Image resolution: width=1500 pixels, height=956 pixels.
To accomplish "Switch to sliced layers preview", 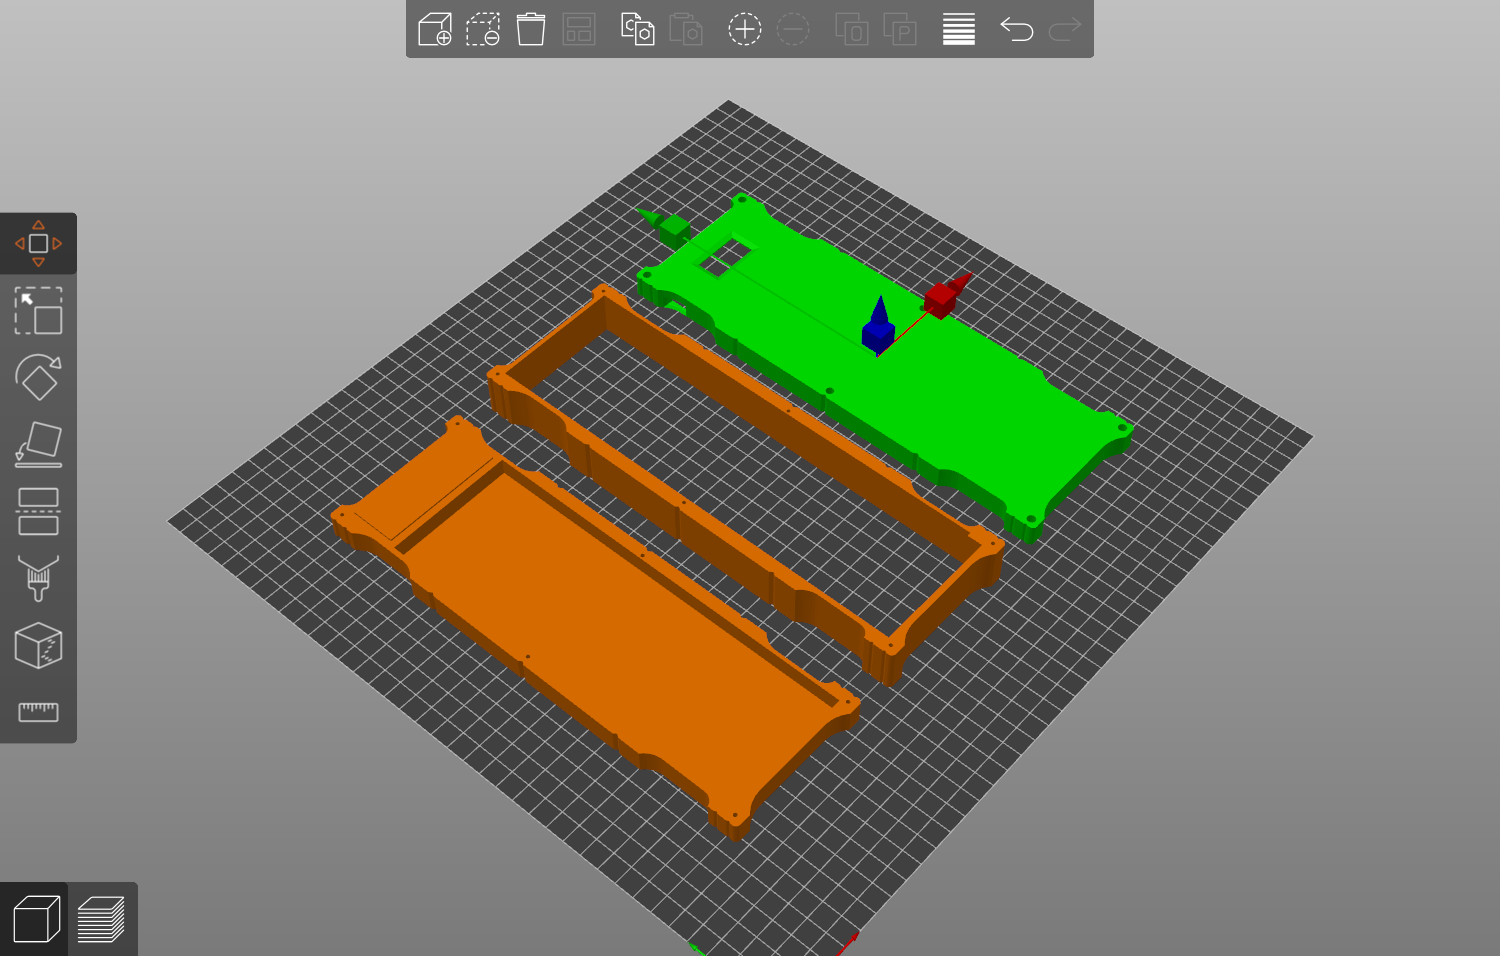I will 101,919.
